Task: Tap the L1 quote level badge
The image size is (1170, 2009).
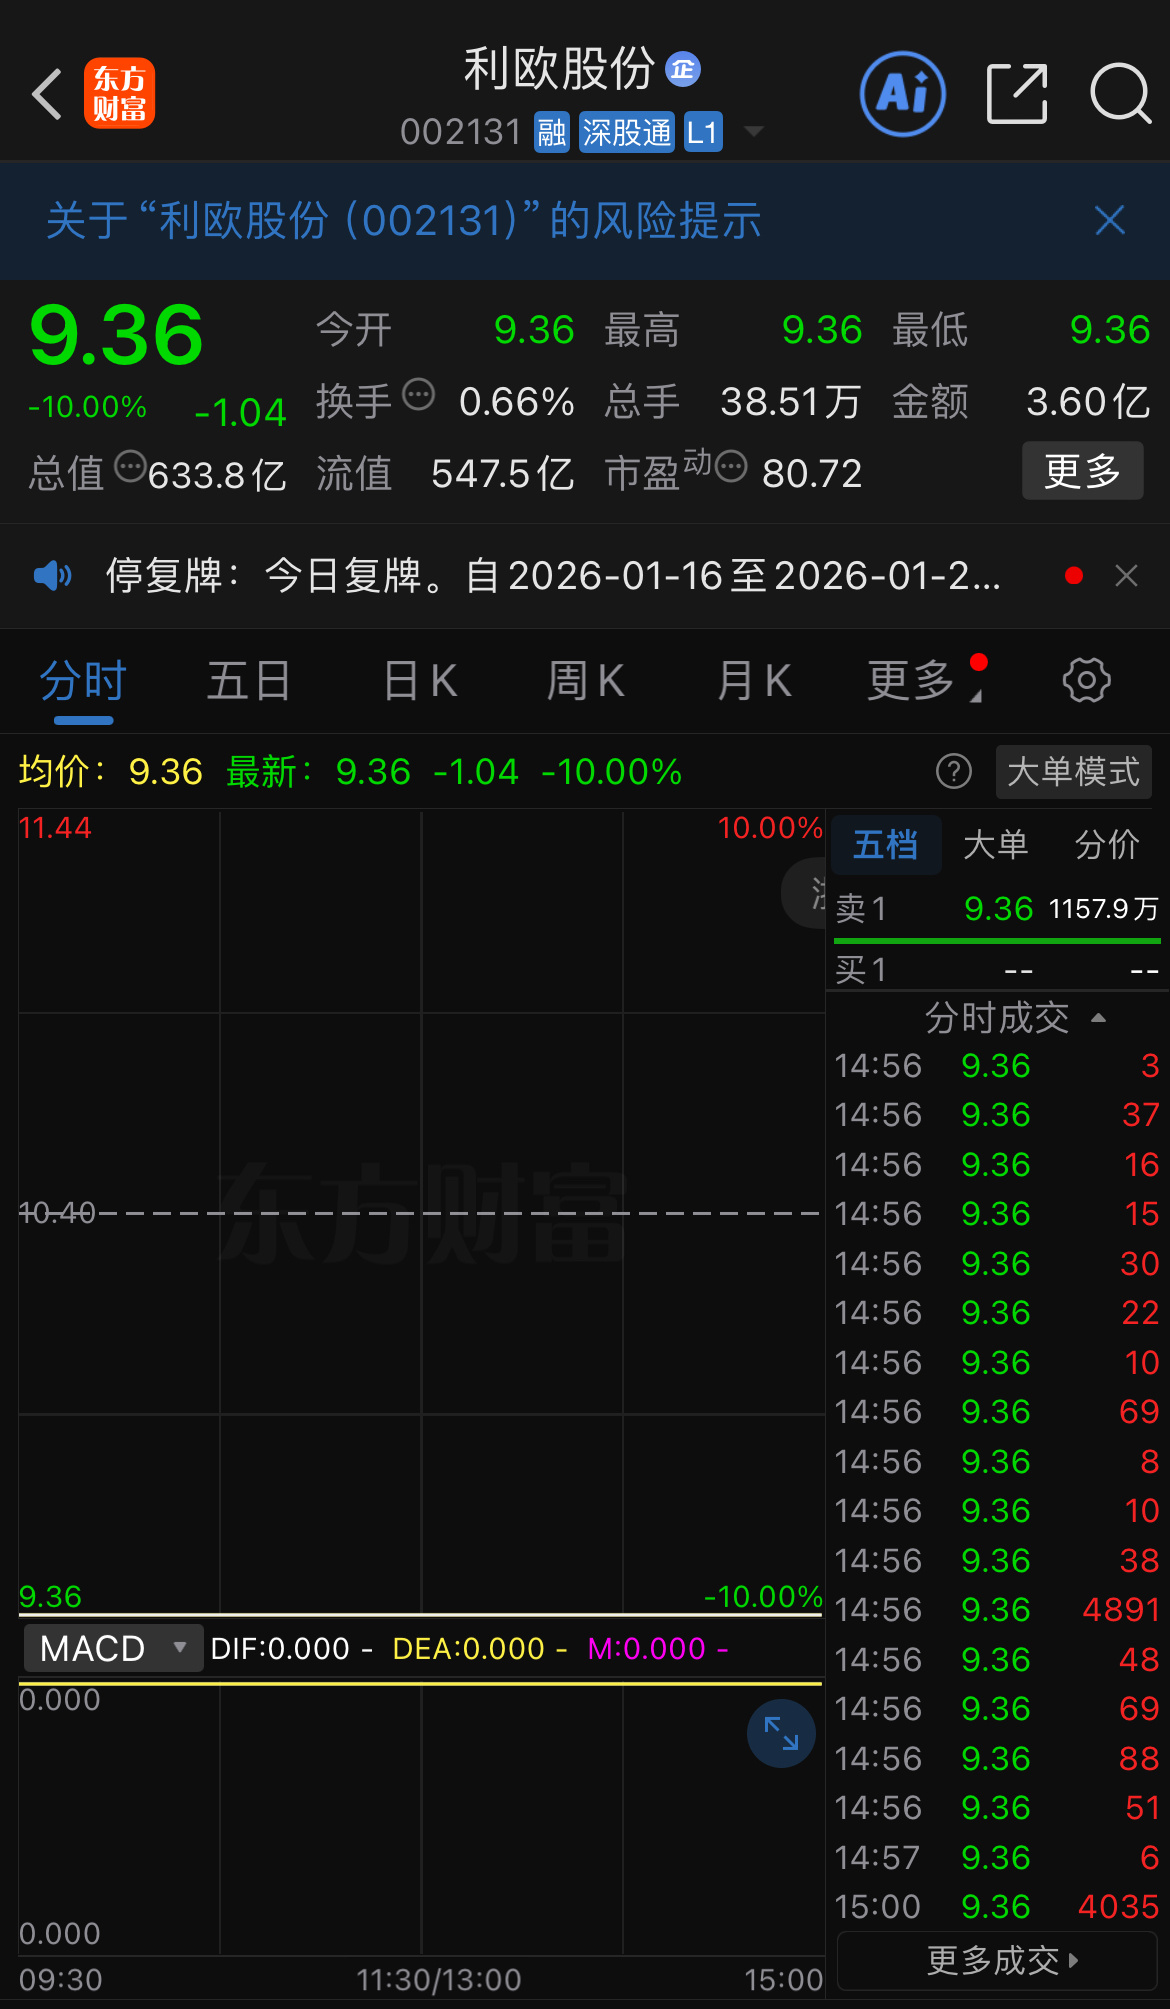Action: pos(703,132)
